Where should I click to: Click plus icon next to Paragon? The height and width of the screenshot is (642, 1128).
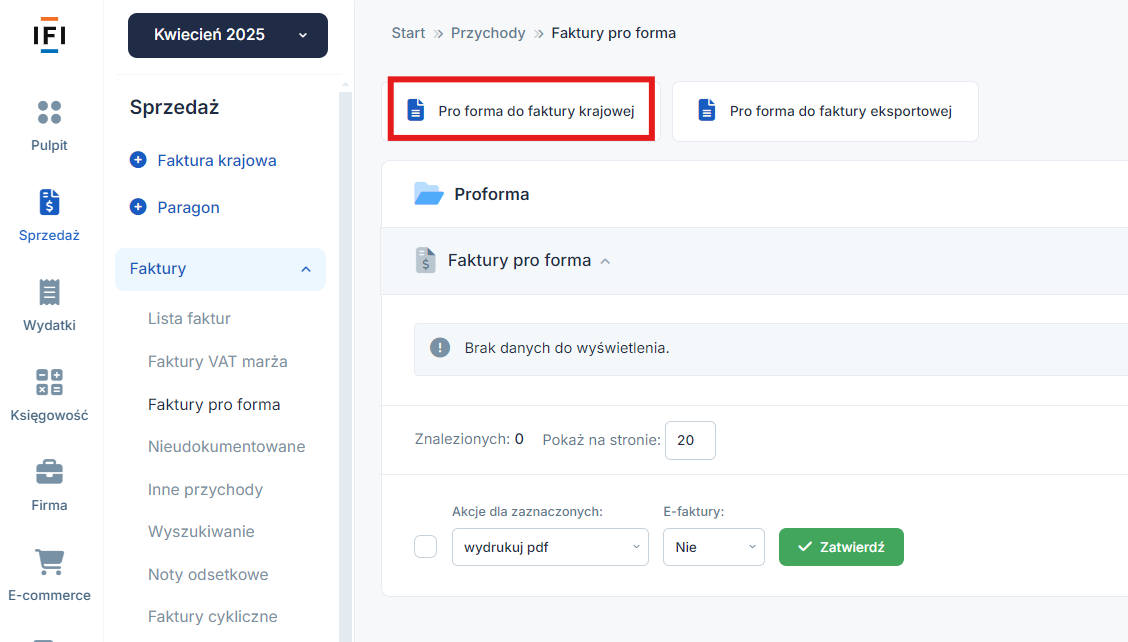point(138,207)
